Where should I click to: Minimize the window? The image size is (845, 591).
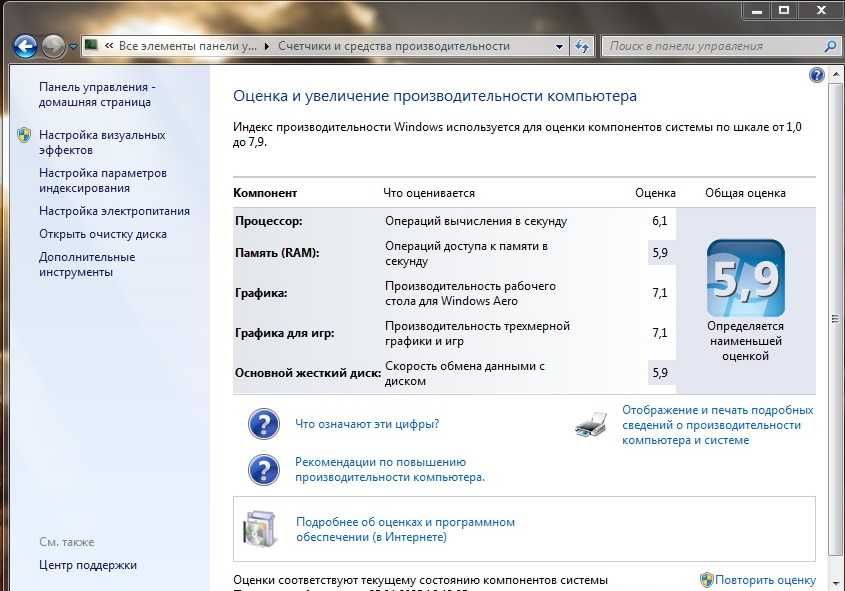click(x=757, y=10)
